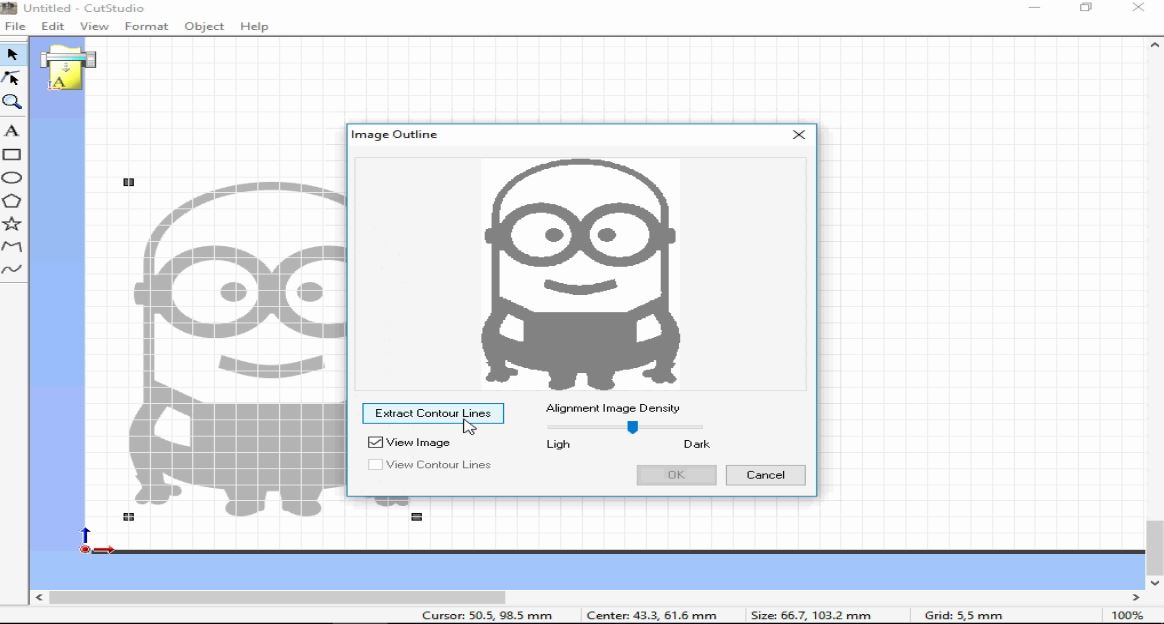The image size is (1164, 624).
Task: Click vertical scrollbar up arrow
Action: tap(1154, 45)
